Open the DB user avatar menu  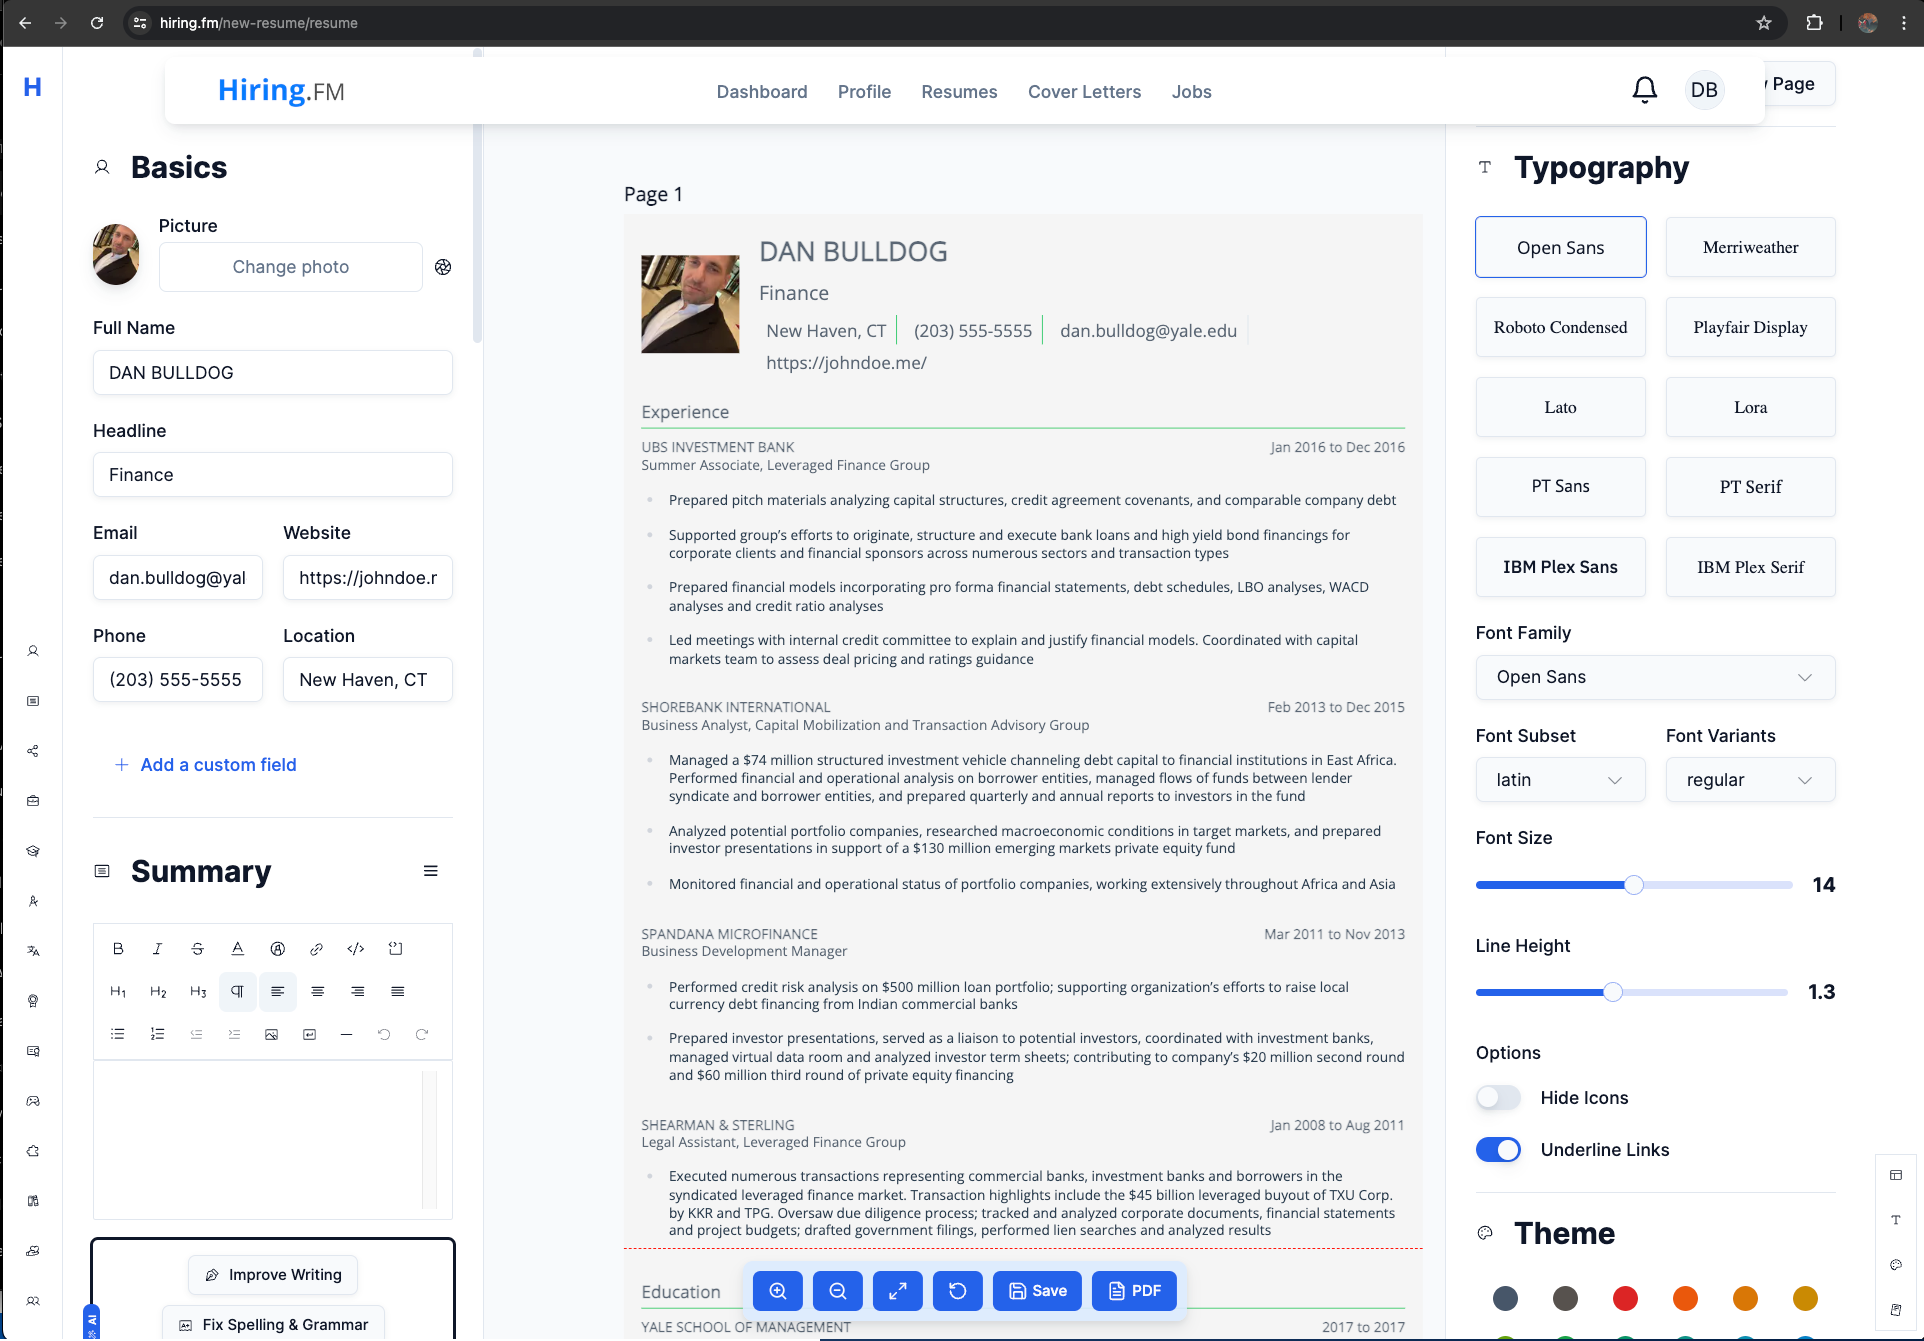(1704, 90)
